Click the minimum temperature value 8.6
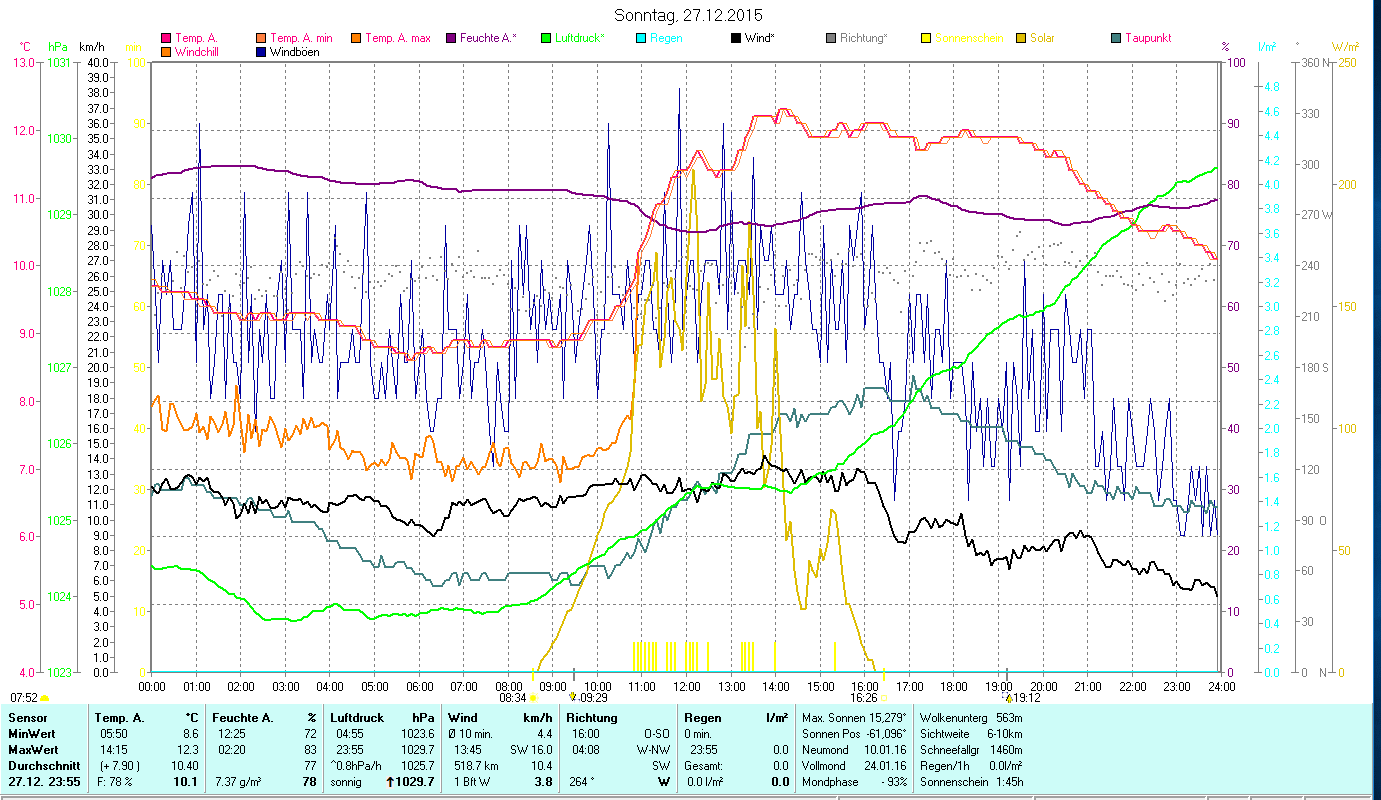Image resolution: width=1381 pixels, height=800 pixels. coord(191,733)
